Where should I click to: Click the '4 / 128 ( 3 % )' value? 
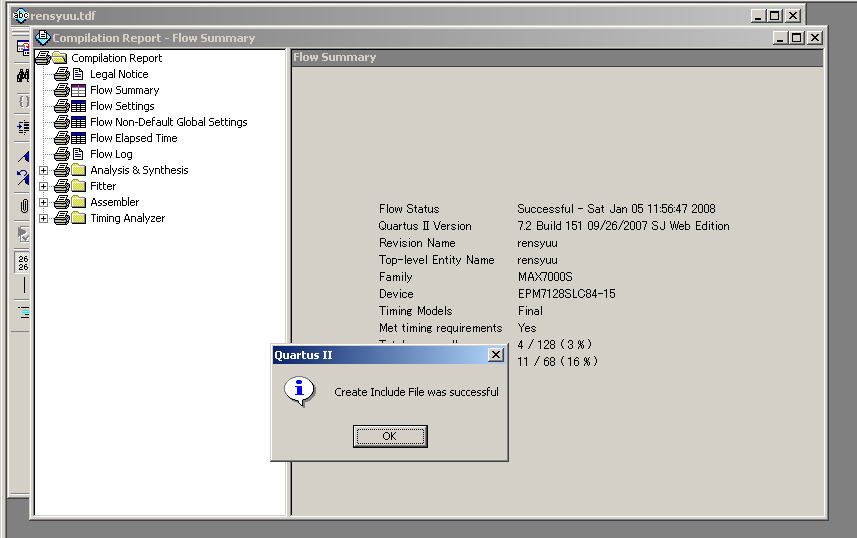click(554, 344)
